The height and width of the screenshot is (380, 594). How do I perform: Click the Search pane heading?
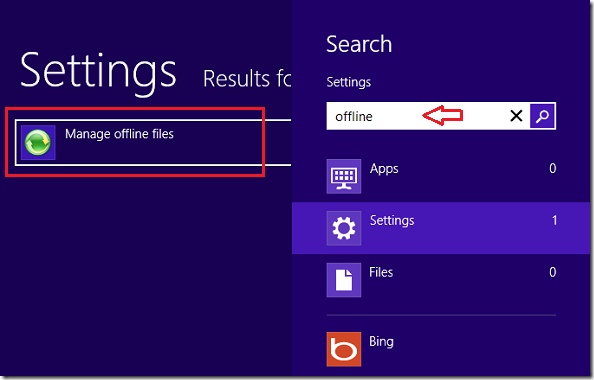(359, 44)
